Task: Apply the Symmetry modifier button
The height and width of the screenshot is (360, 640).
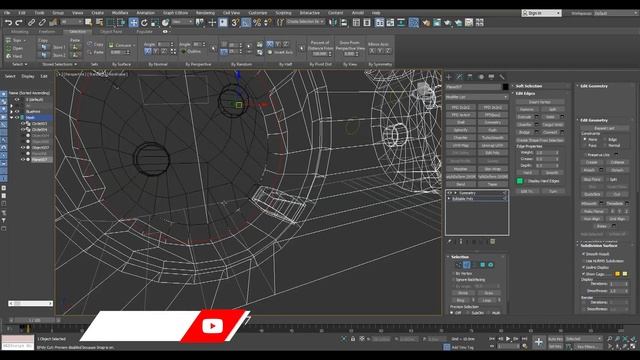Action: 493,122
